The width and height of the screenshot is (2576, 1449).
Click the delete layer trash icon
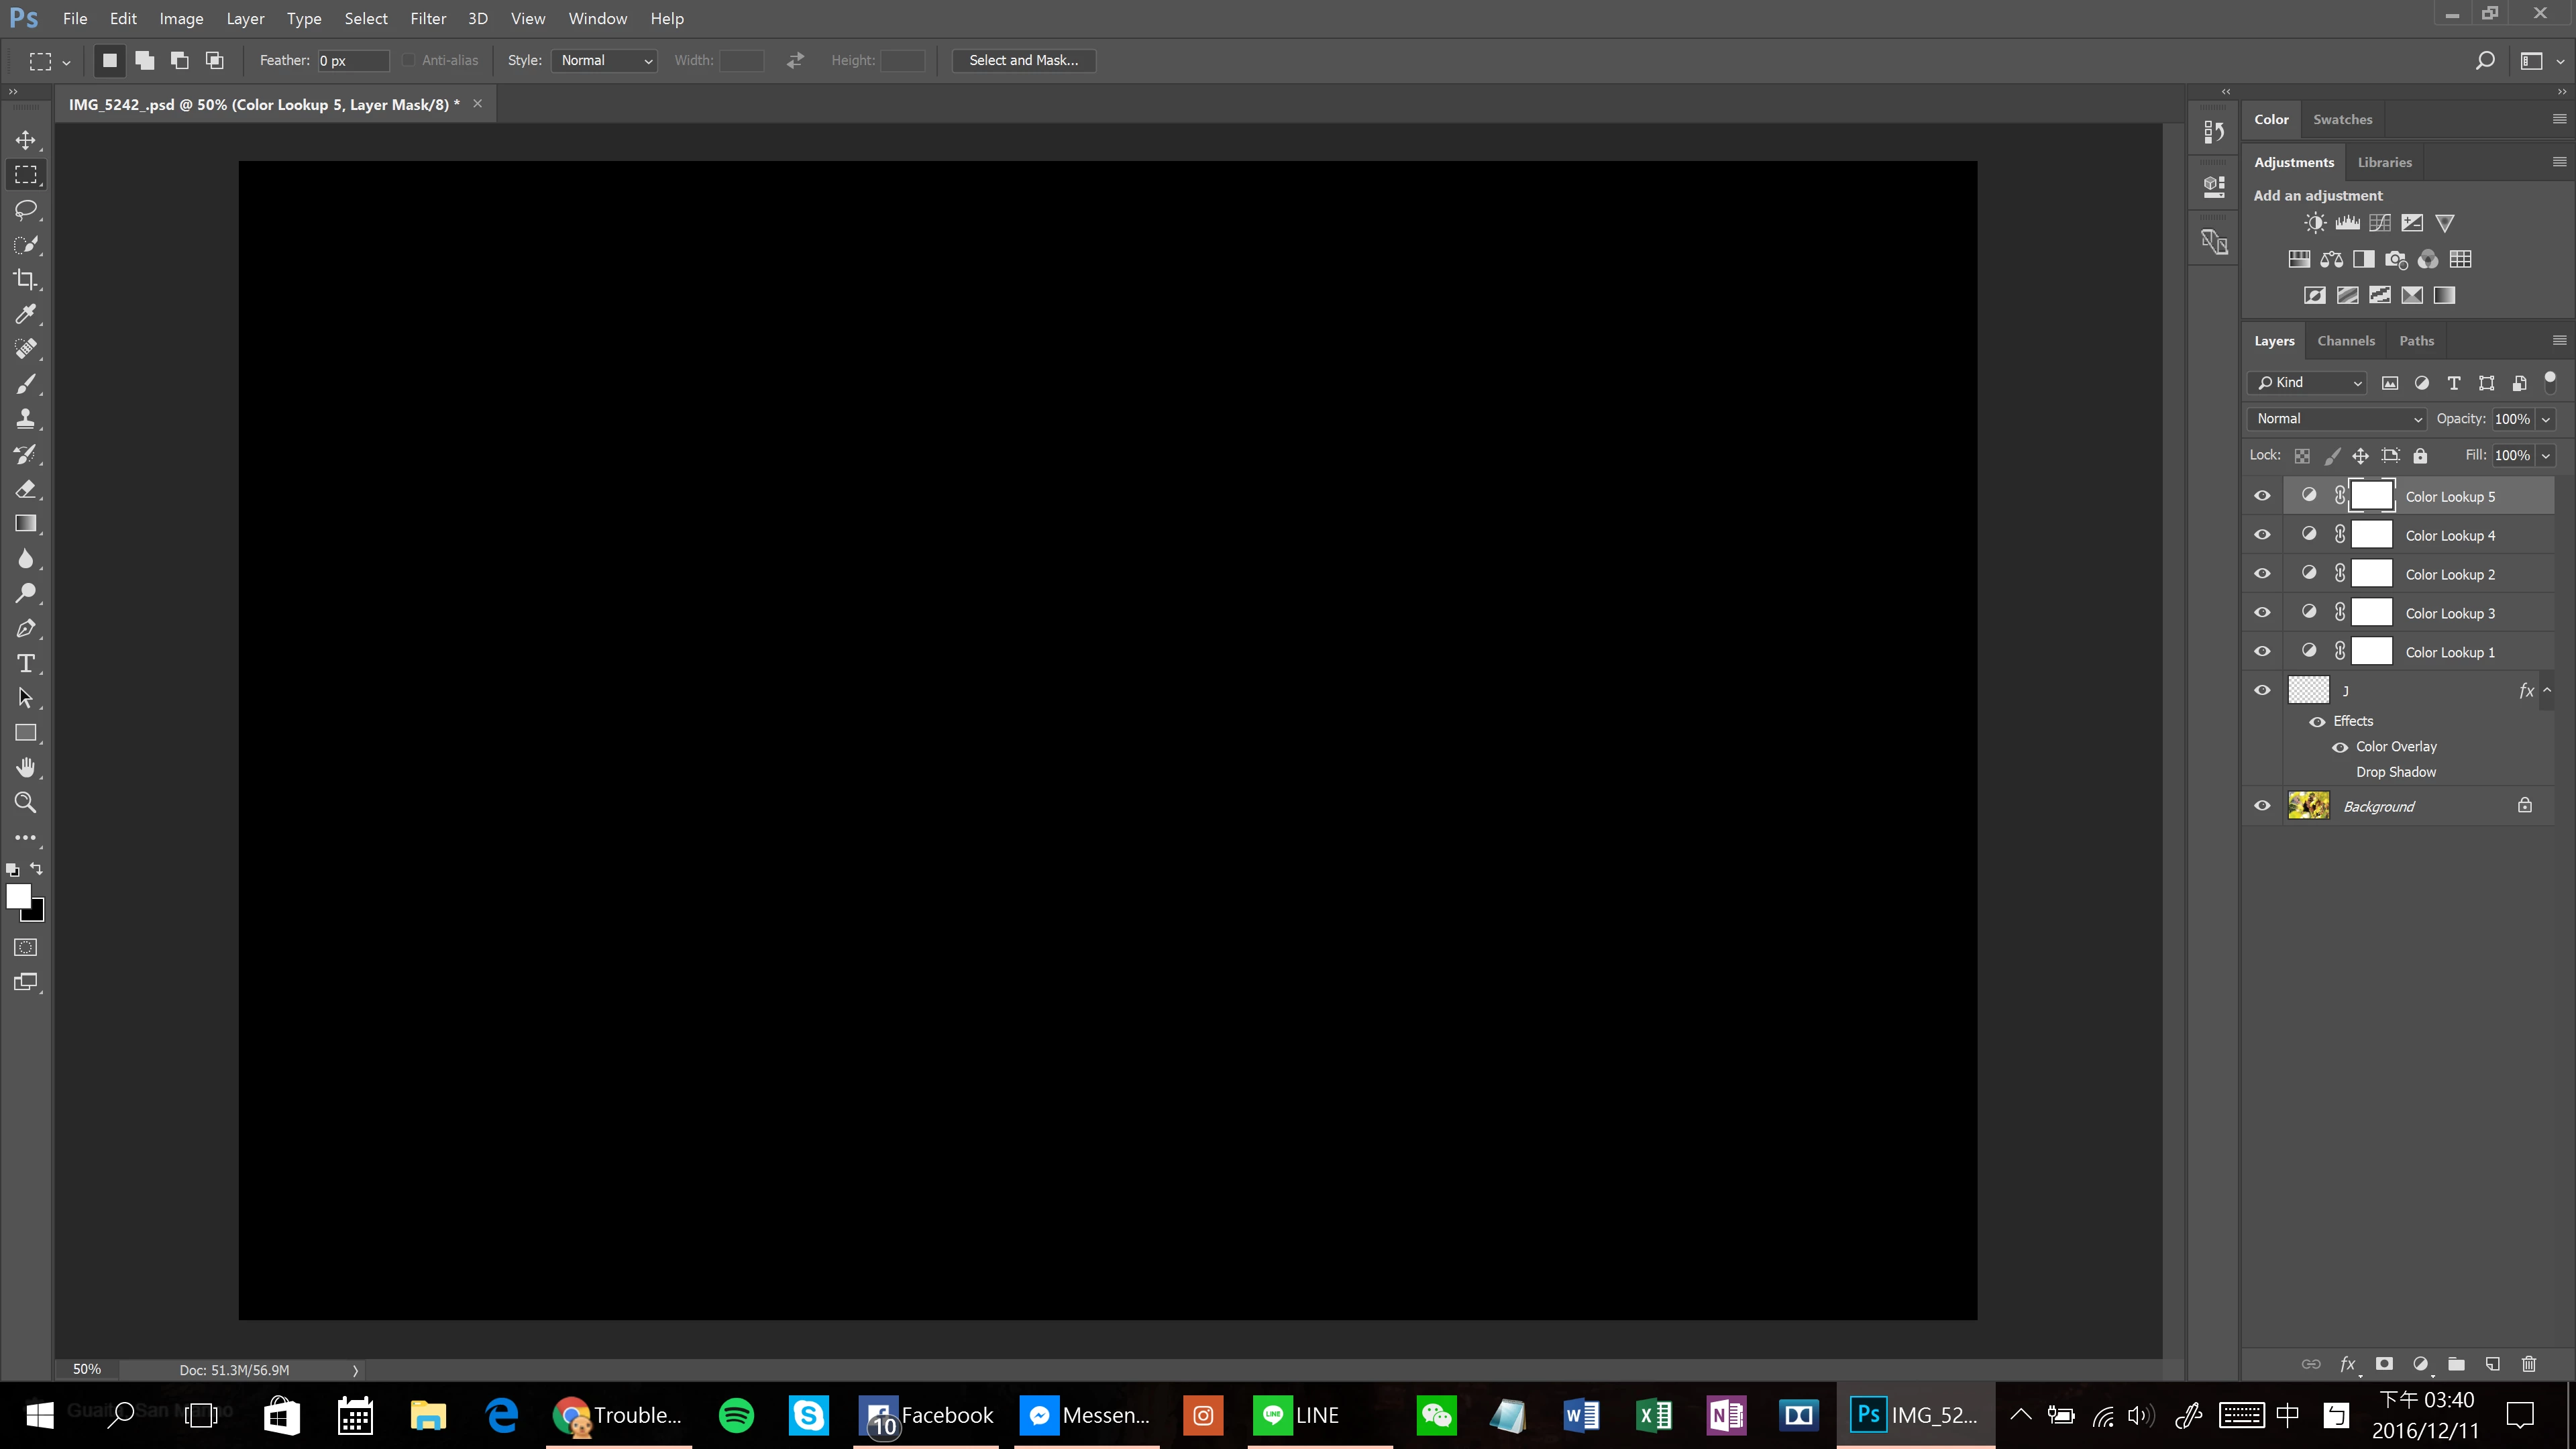tap(2529, 1364)
